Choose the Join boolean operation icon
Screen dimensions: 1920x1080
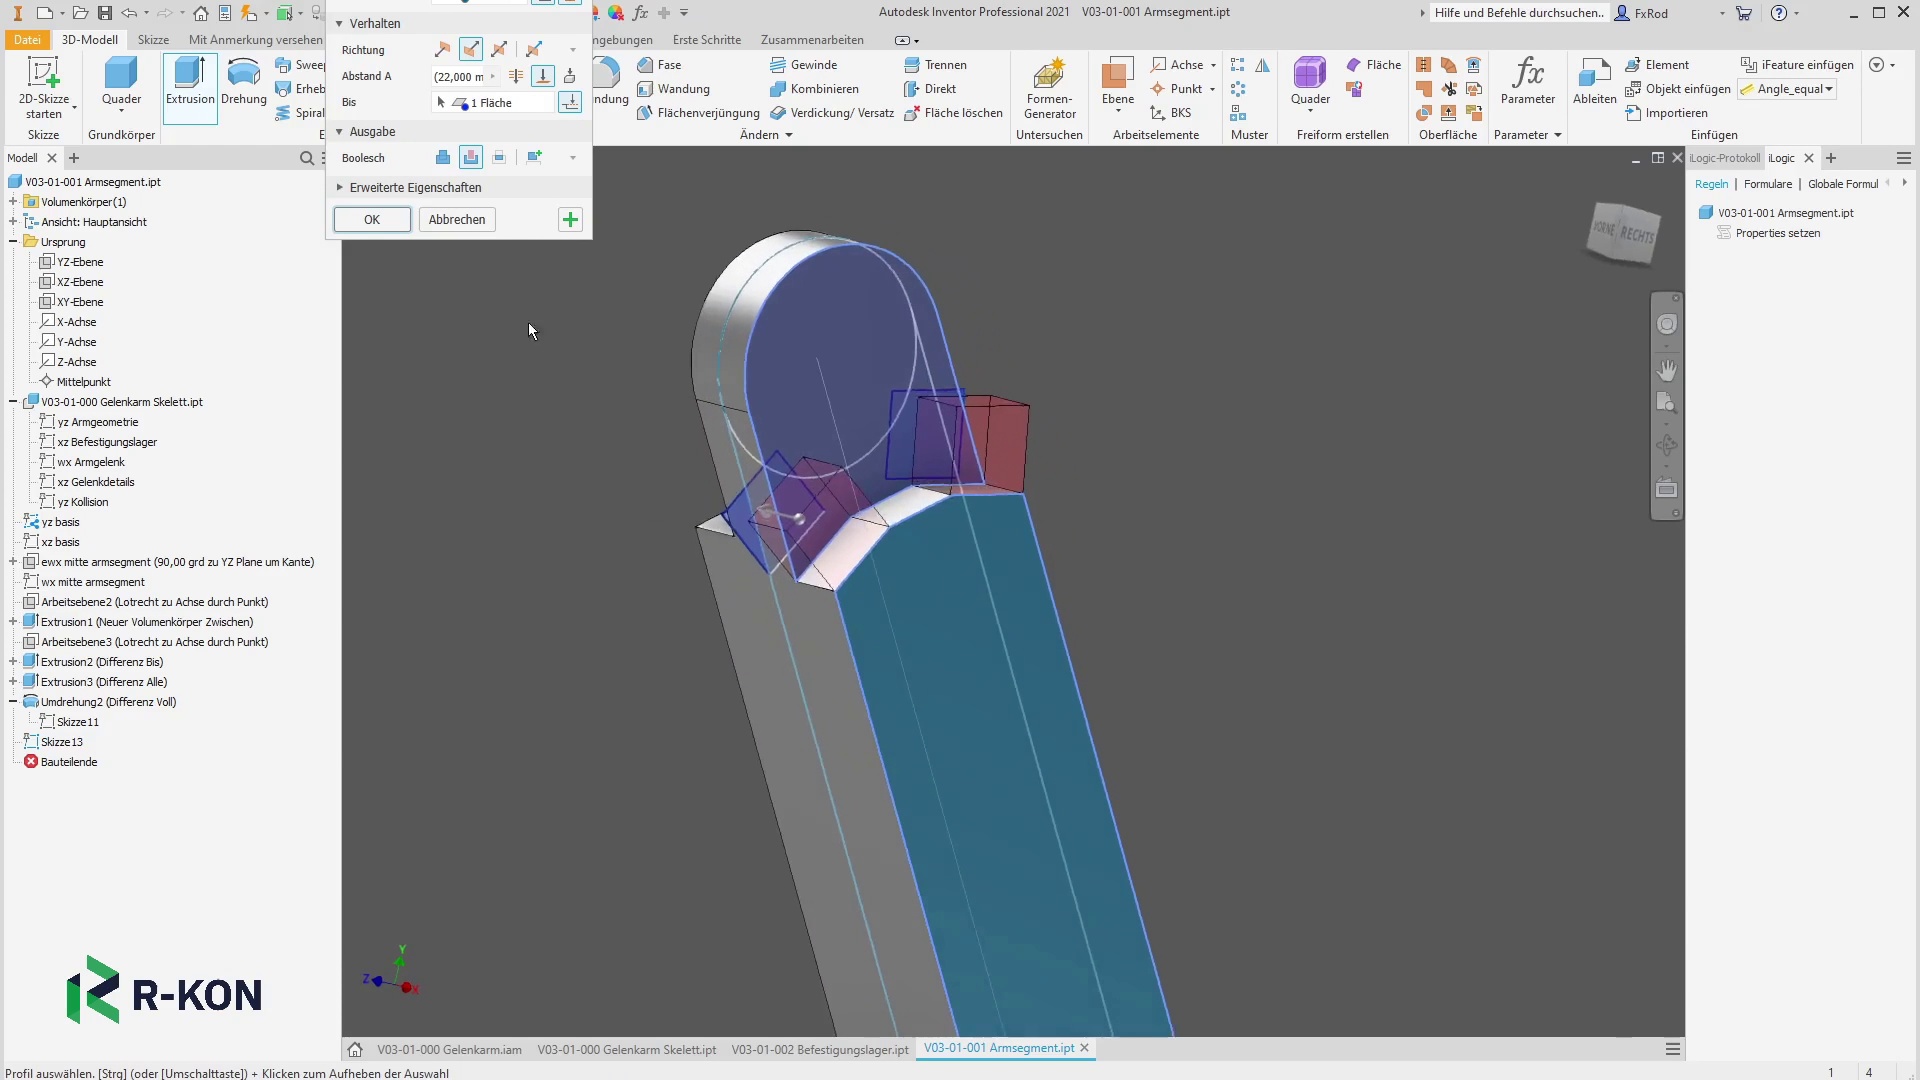(443, 157)
